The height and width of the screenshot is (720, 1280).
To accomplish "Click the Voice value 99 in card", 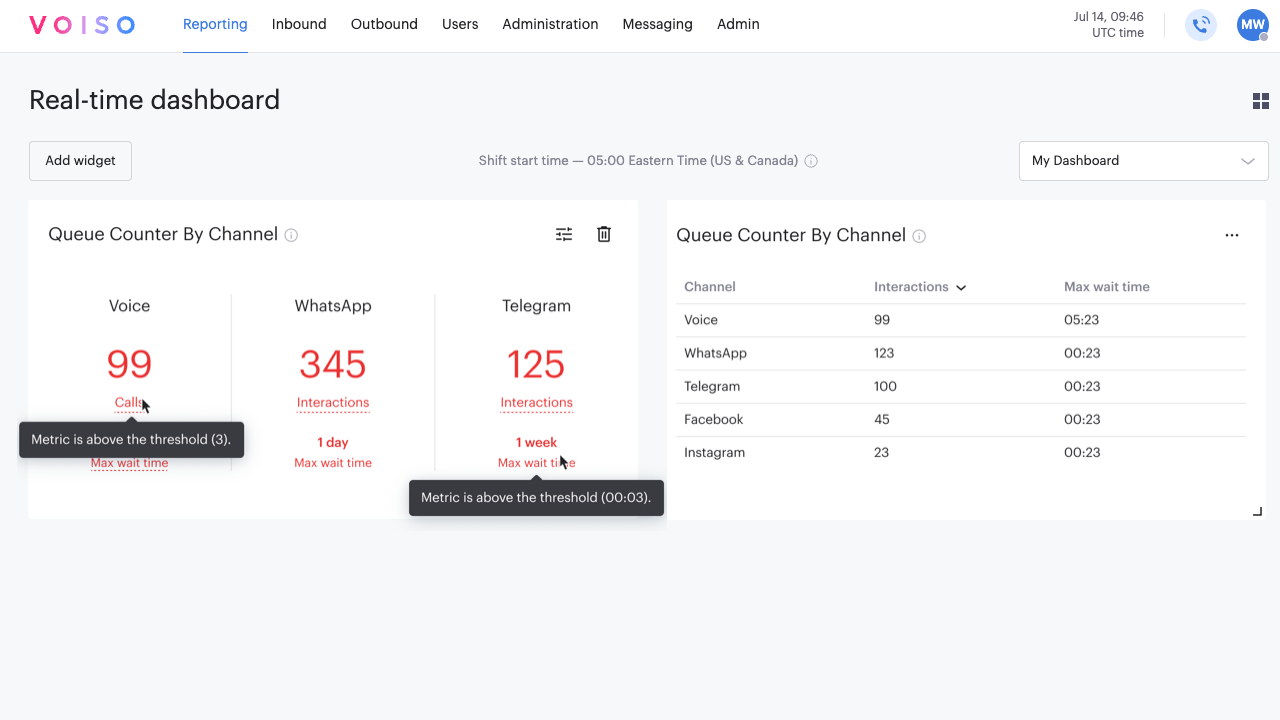I will 129,365.
